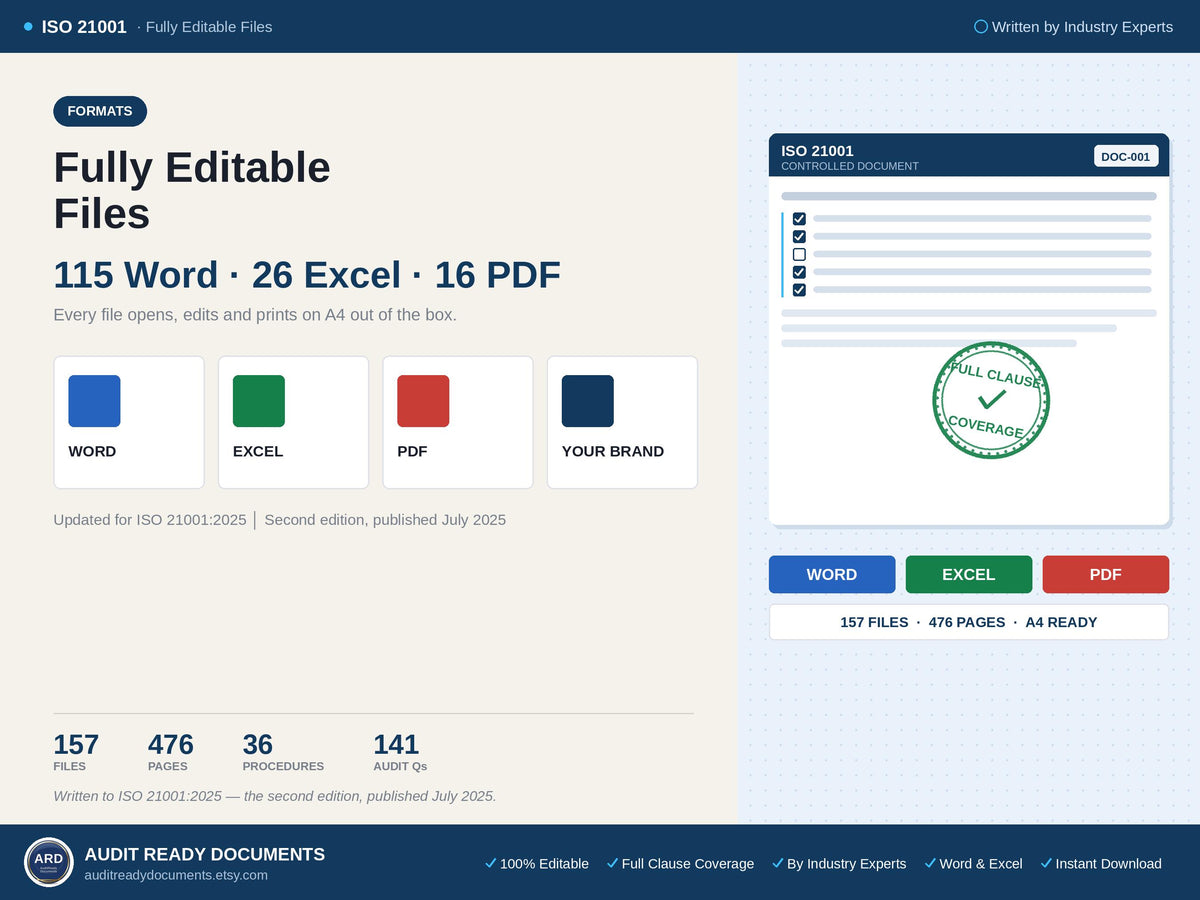Click Instant Download in footer
The height and width of the screenshot is (900, 1200).
(1109, 863)
